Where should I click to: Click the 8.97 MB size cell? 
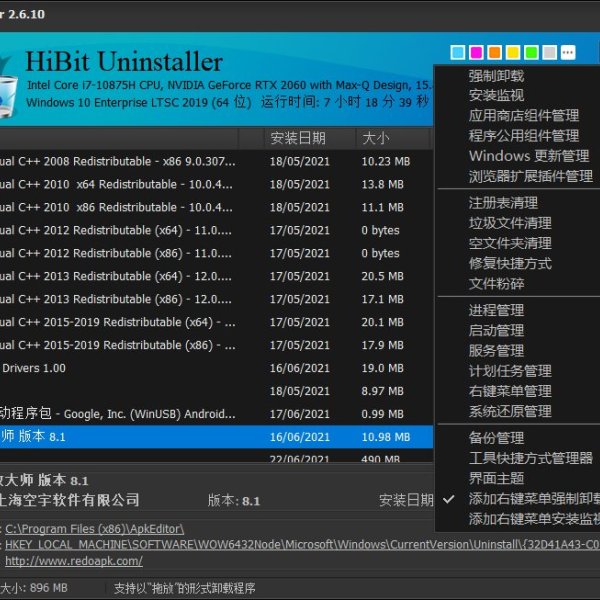click(383, 391)
